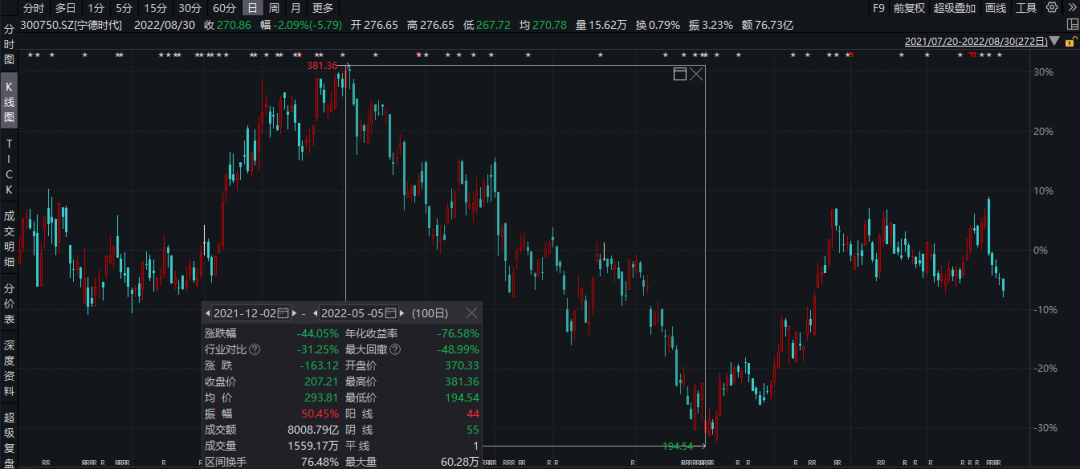This screenshot has height=469, width=1080.
Task: Click amplitude 3.23% in header
Action: [716, 25]
